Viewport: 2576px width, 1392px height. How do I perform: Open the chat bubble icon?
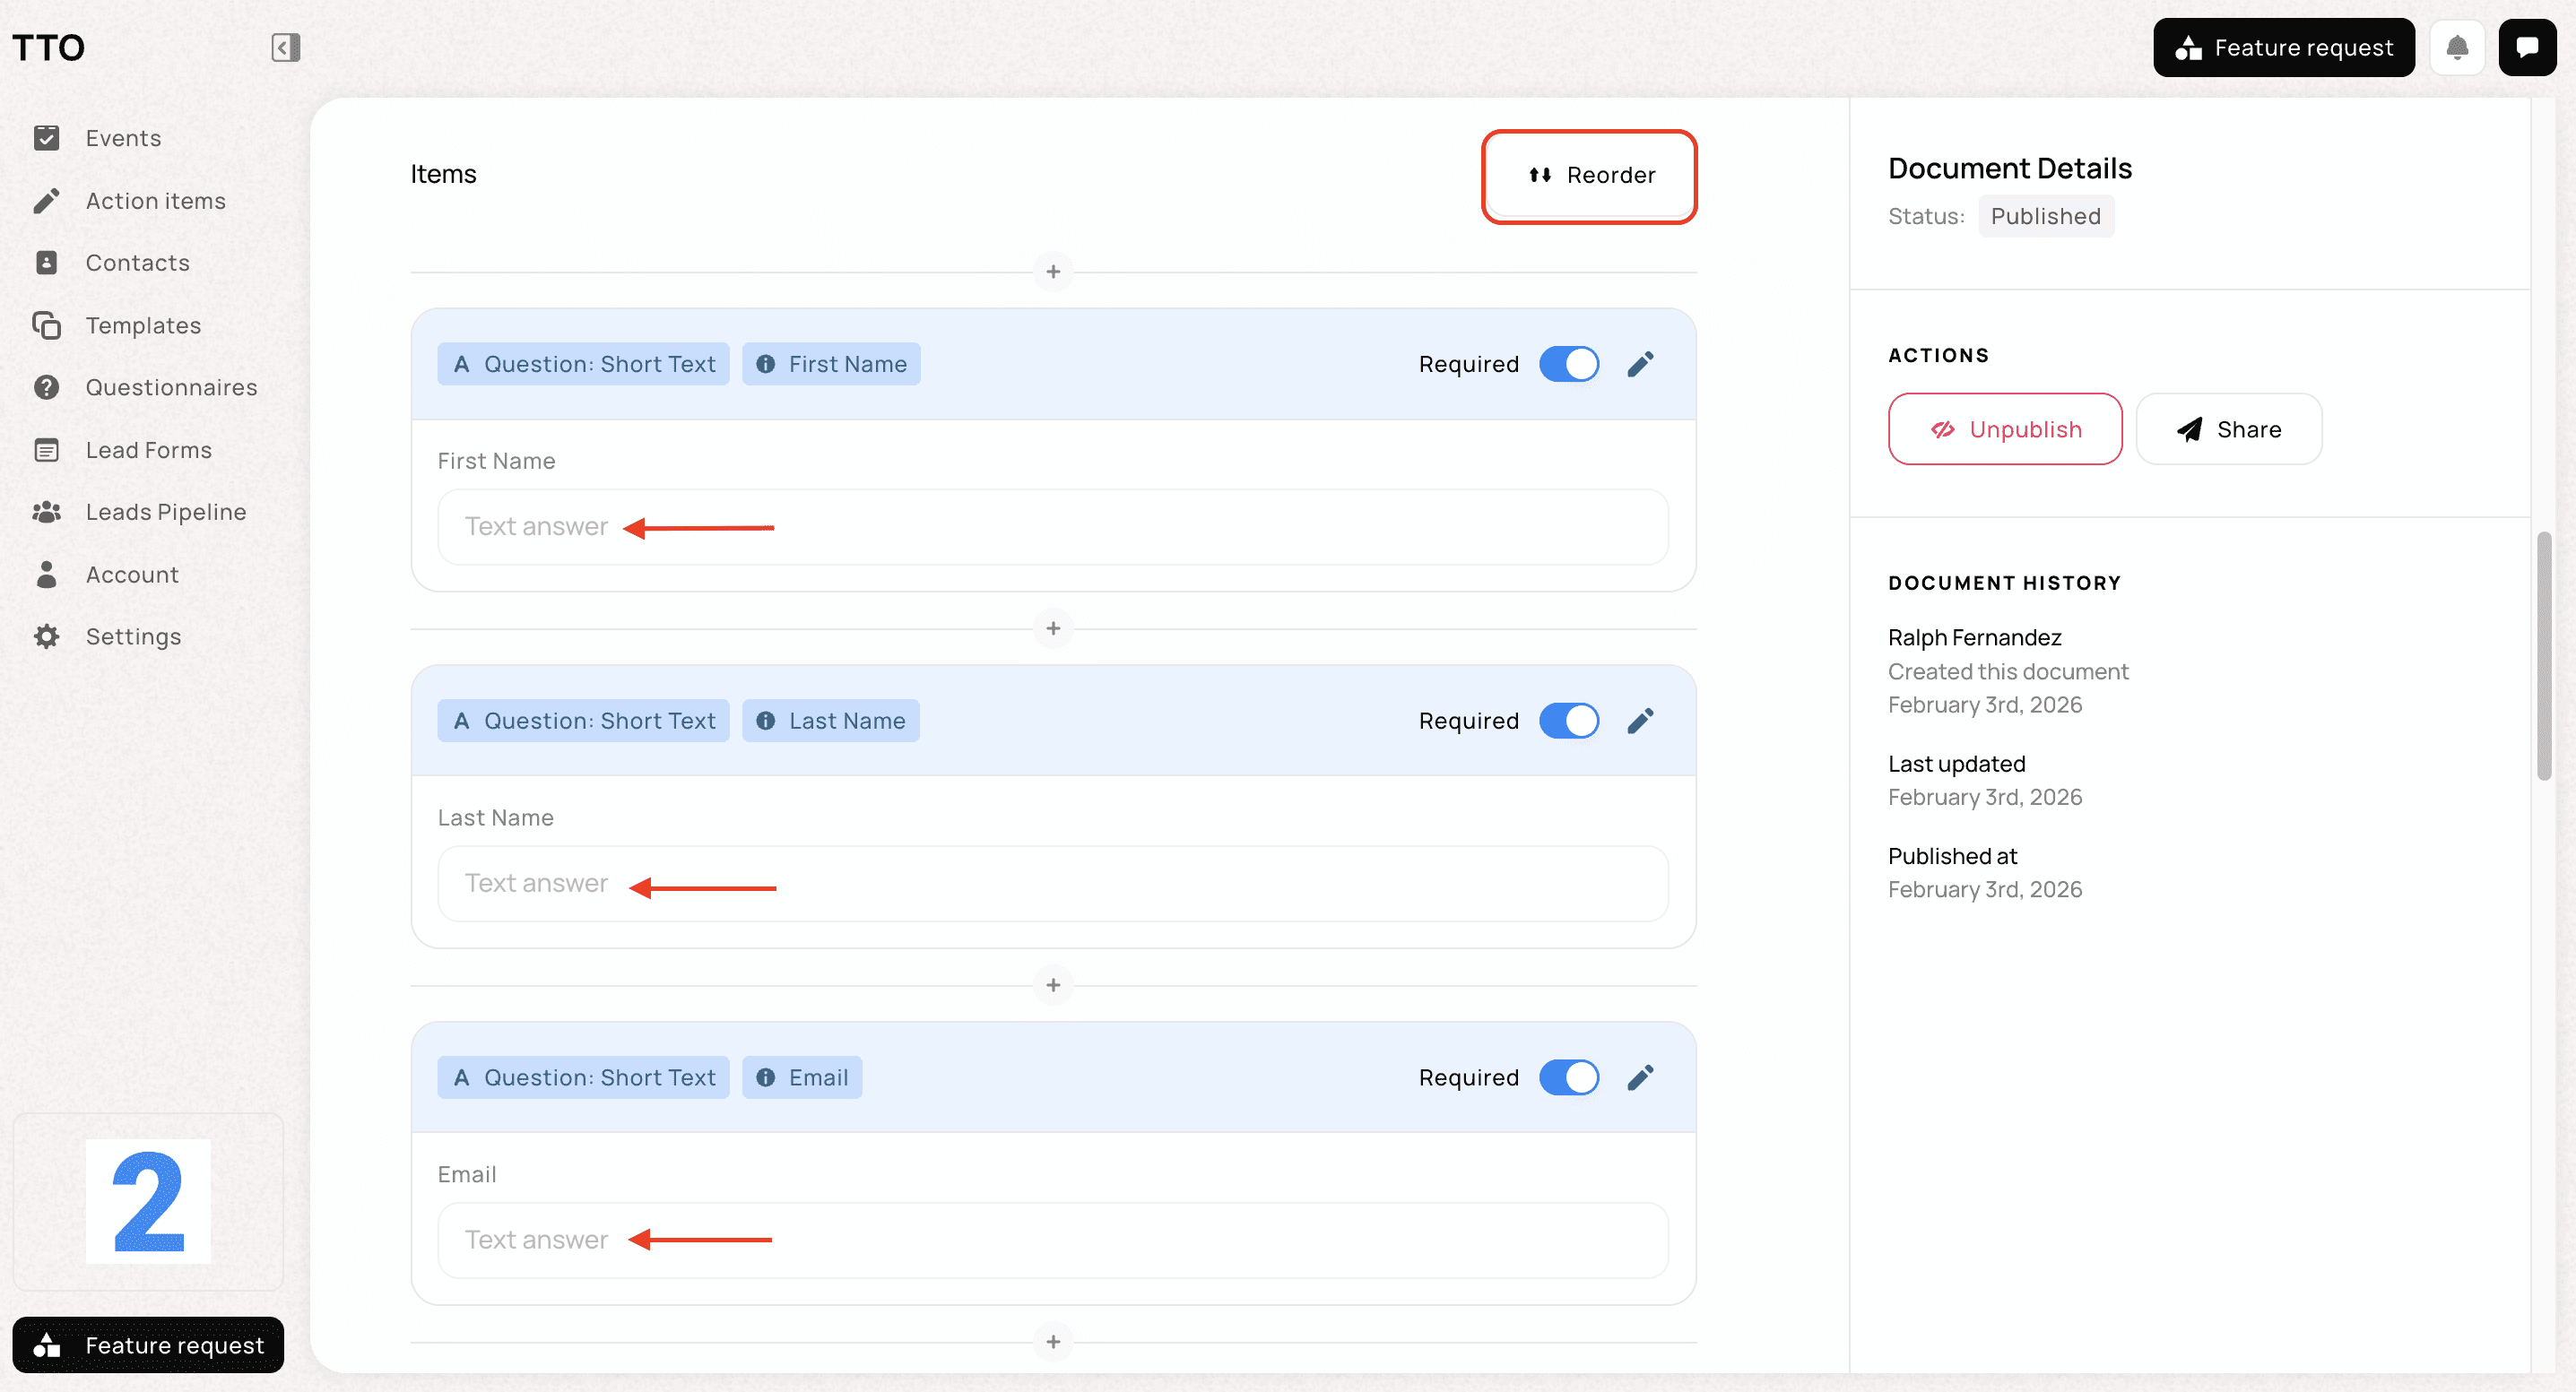[2526, 47]
